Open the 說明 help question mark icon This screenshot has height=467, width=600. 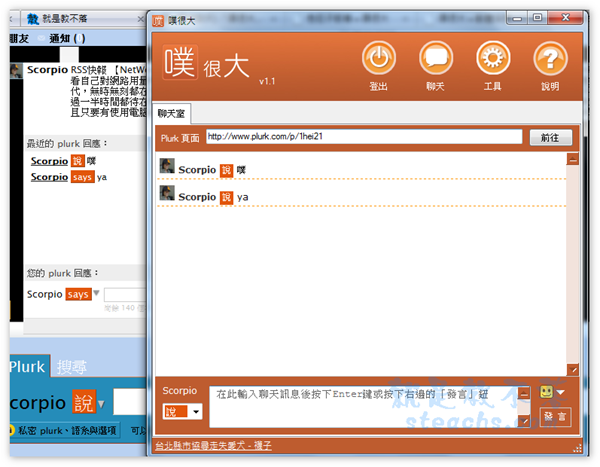click(550, 58)
